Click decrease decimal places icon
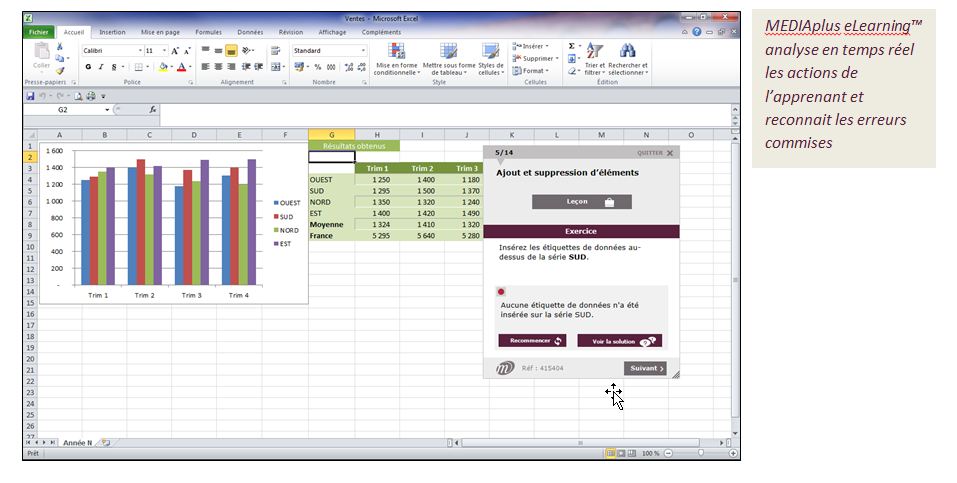This screenshot has width=957, height=483. 362,67
